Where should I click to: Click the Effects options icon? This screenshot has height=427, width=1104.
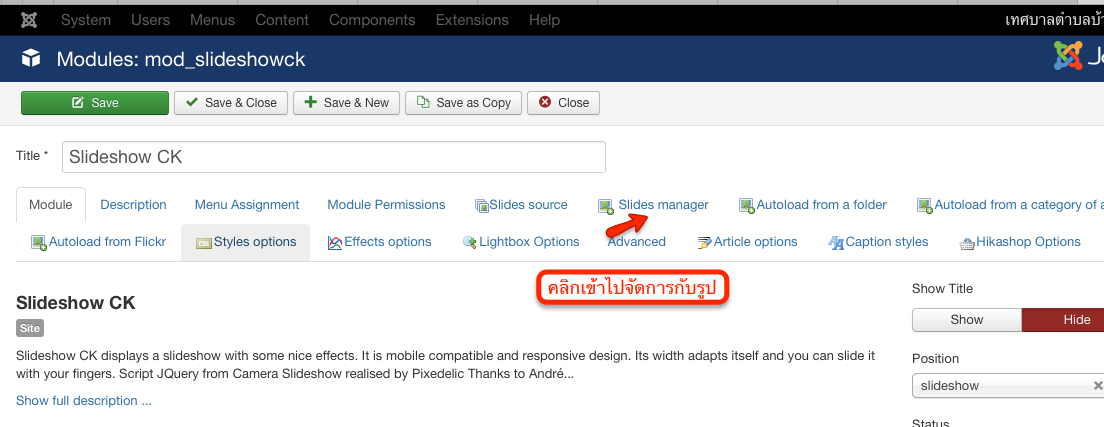tap(336, 242)
